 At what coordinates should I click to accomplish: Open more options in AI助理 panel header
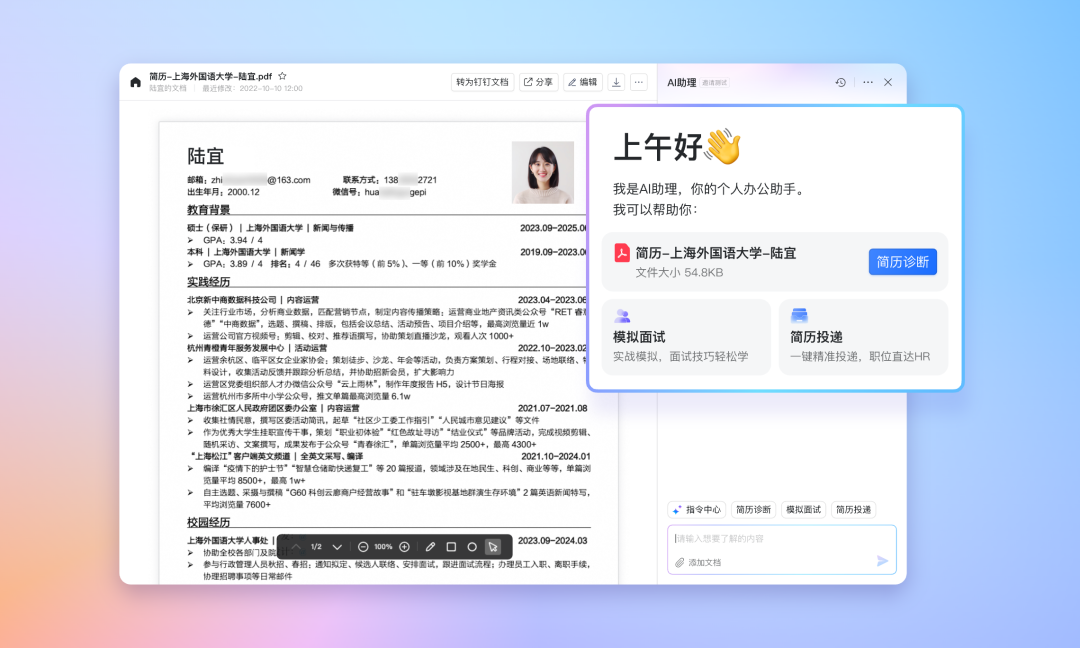click(867, 82)
